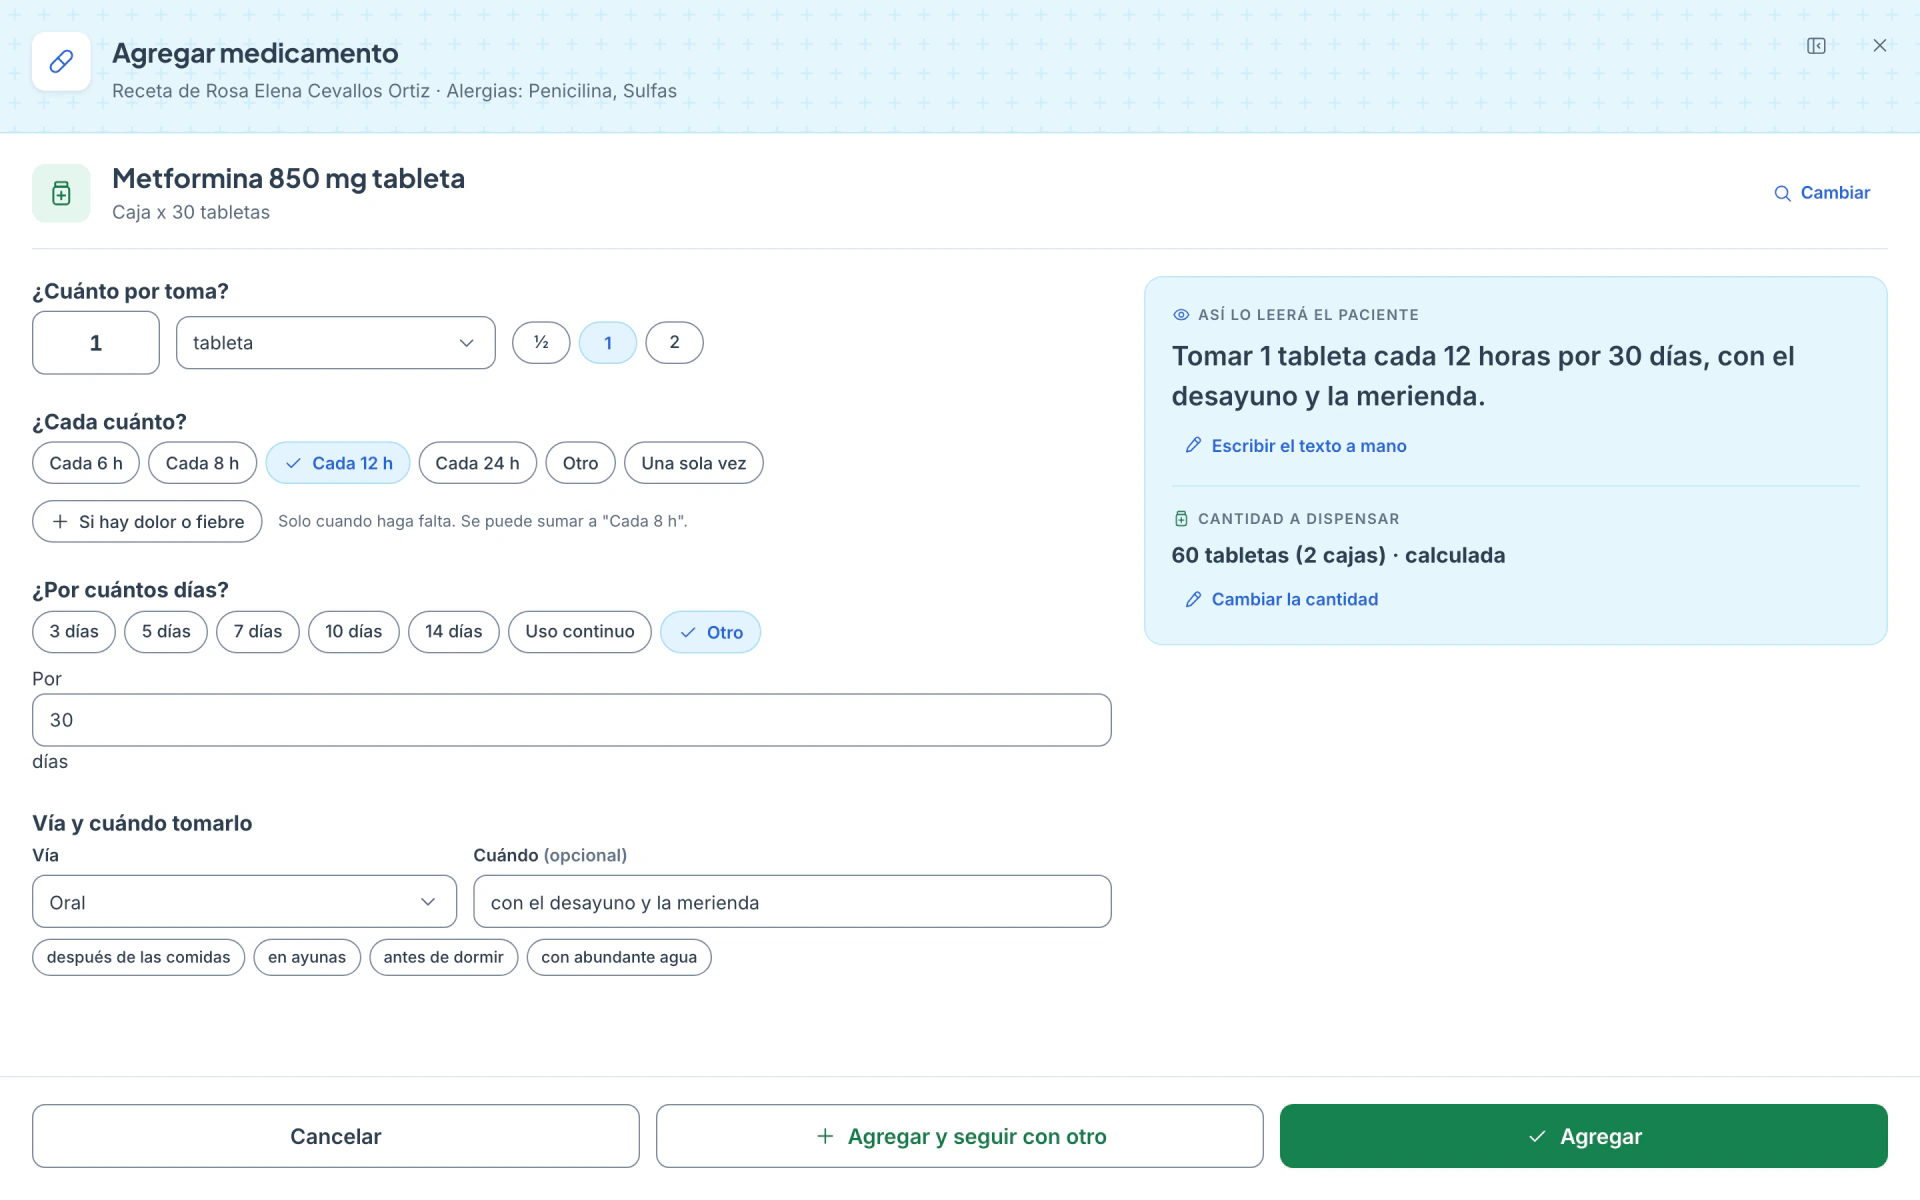The height and width of the screenshot is (1200, 1920).
Task: Toggle the side panel layout icon
Action: point(1816,46)
